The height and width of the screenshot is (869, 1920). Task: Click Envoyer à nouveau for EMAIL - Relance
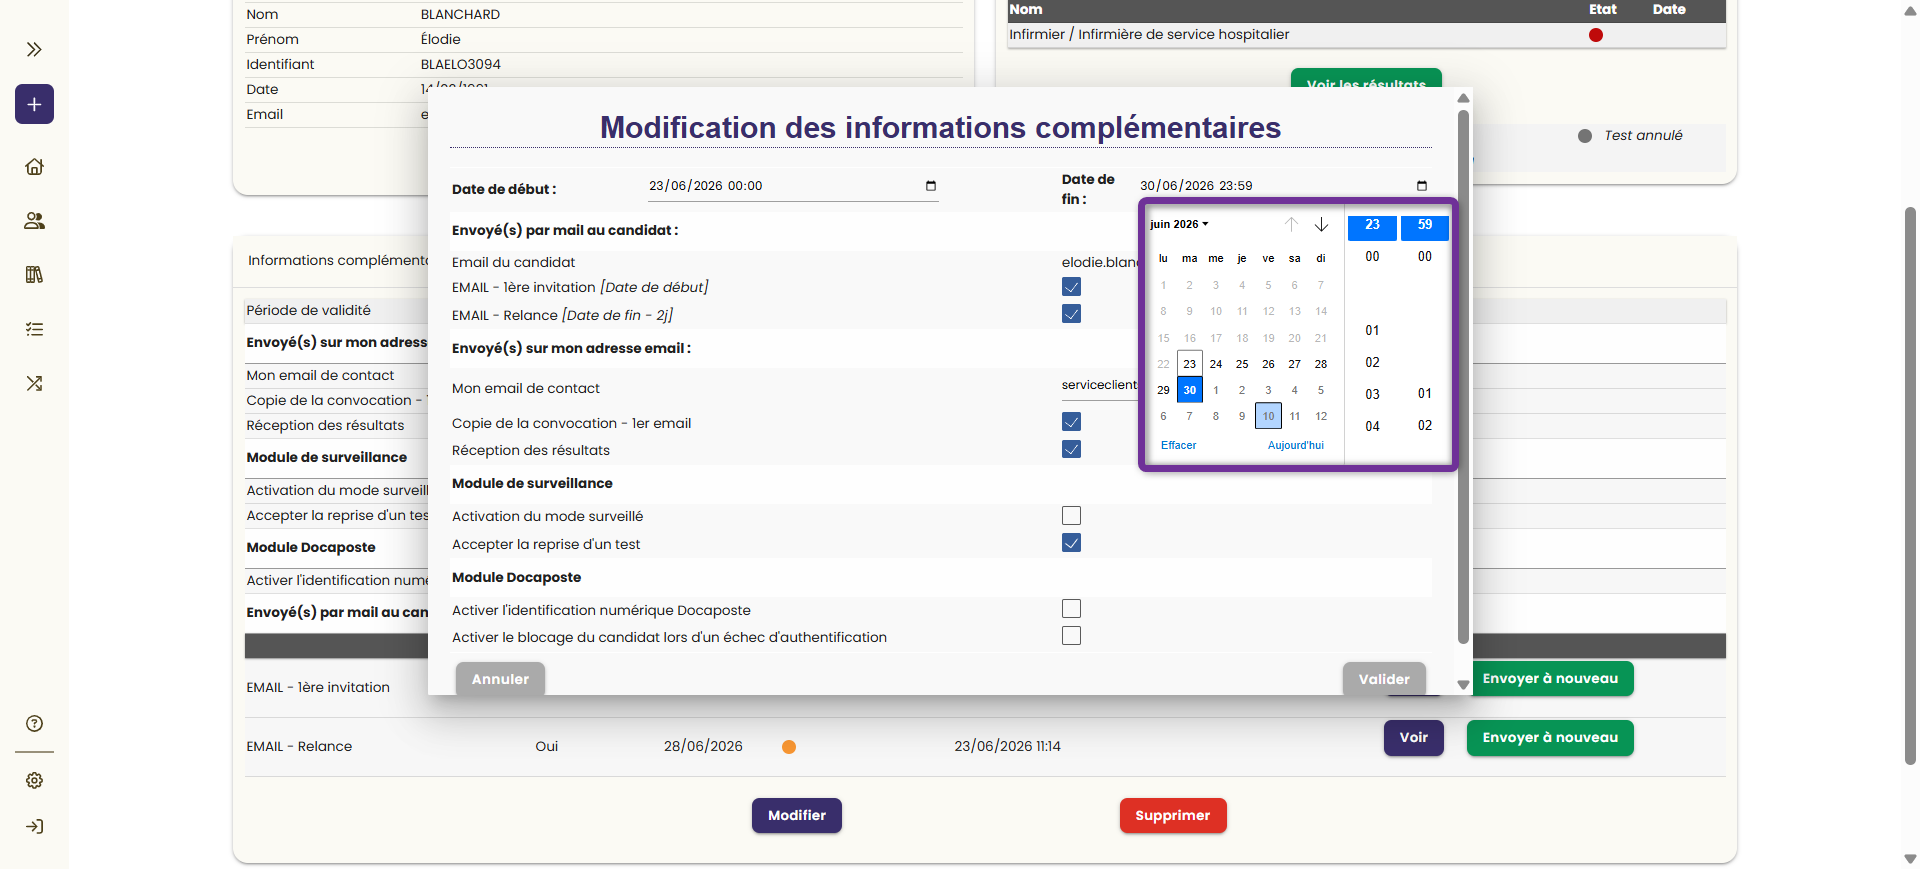tap(1550, 738)
